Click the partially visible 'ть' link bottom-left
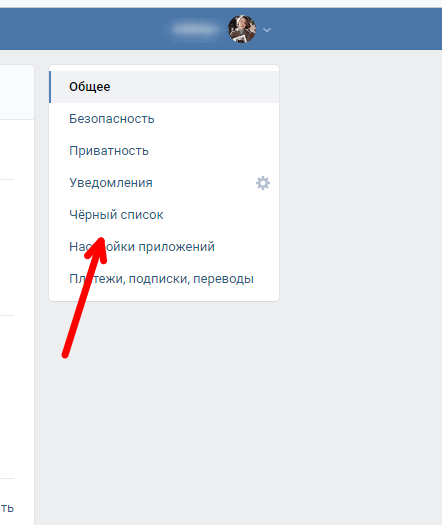The width and height of the screenshot is (442, 525). (x=7, y=508)
